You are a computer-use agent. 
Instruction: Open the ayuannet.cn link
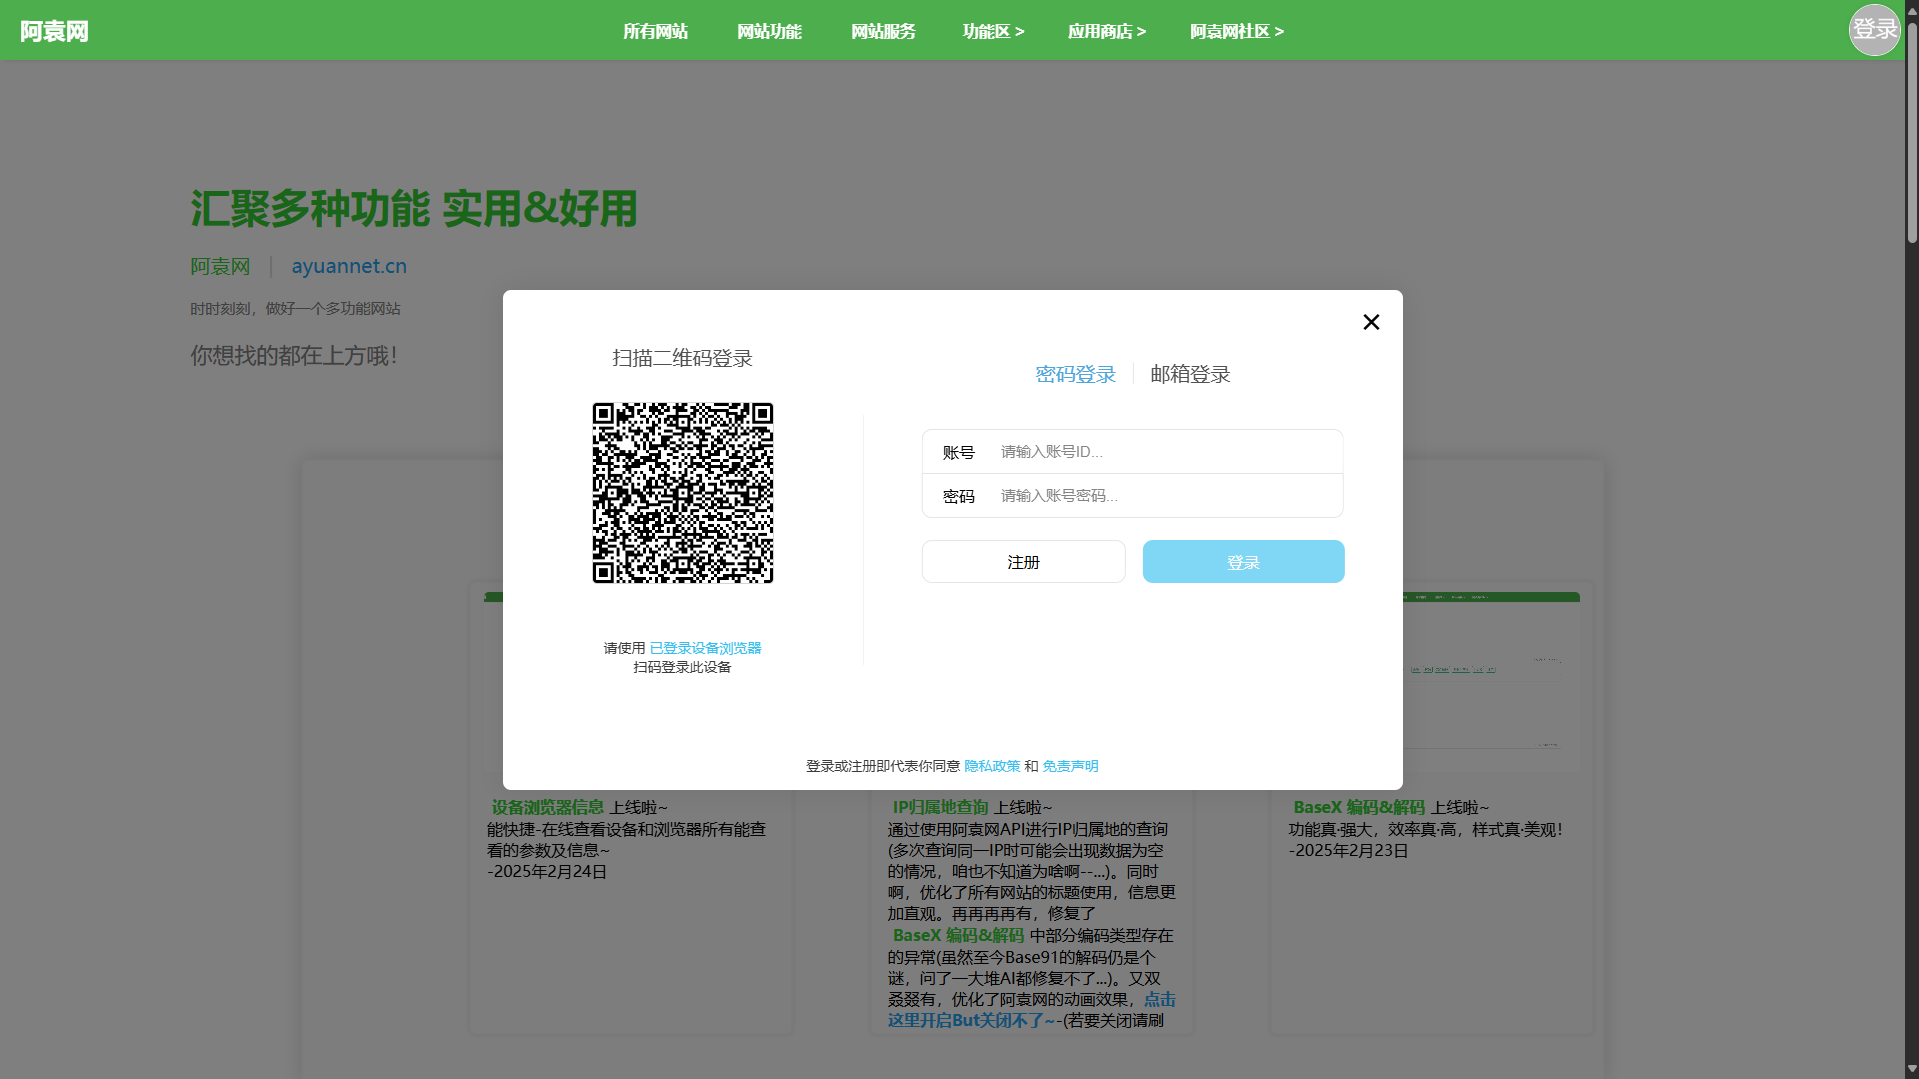349,266
